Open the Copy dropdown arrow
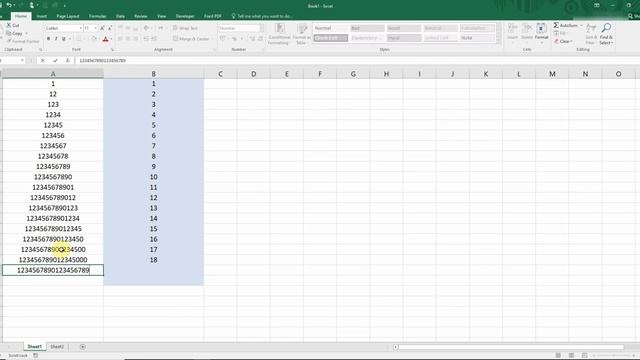The image size is (640, 360). coord(27,33)
